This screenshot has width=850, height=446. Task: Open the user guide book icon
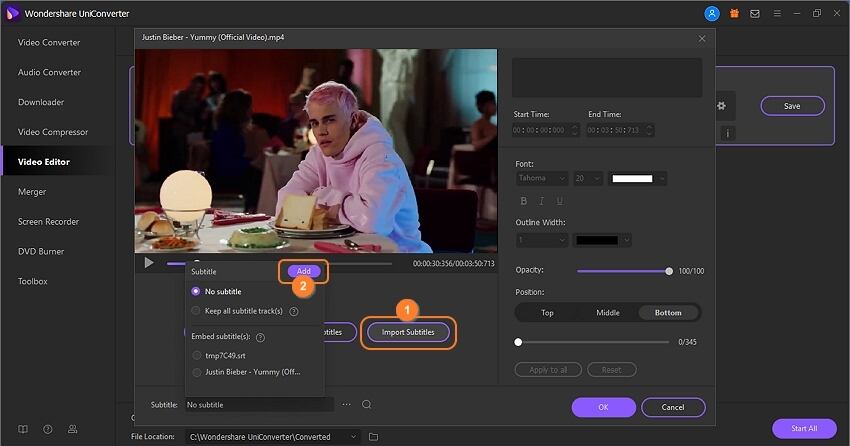[23, 429]
